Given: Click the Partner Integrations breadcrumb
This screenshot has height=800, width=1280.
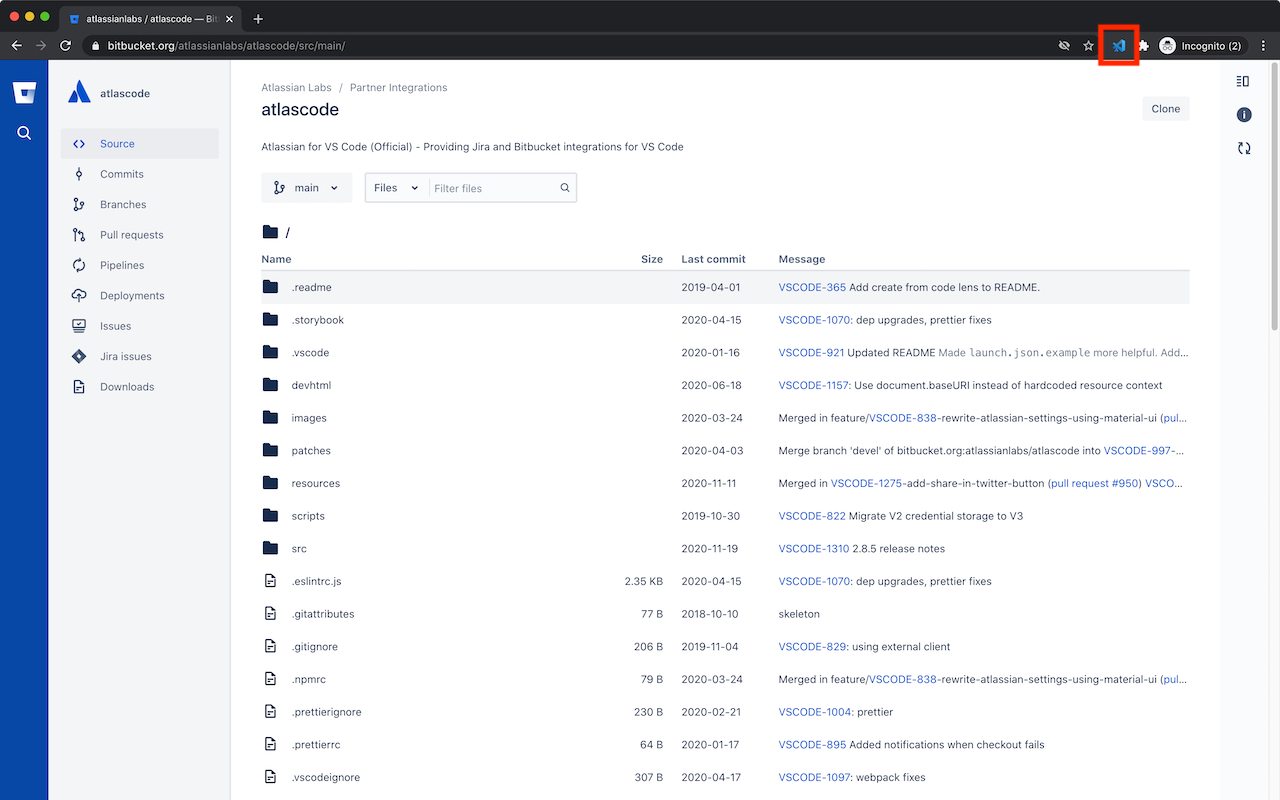Looking at the screenshot, I should point(398,88).
